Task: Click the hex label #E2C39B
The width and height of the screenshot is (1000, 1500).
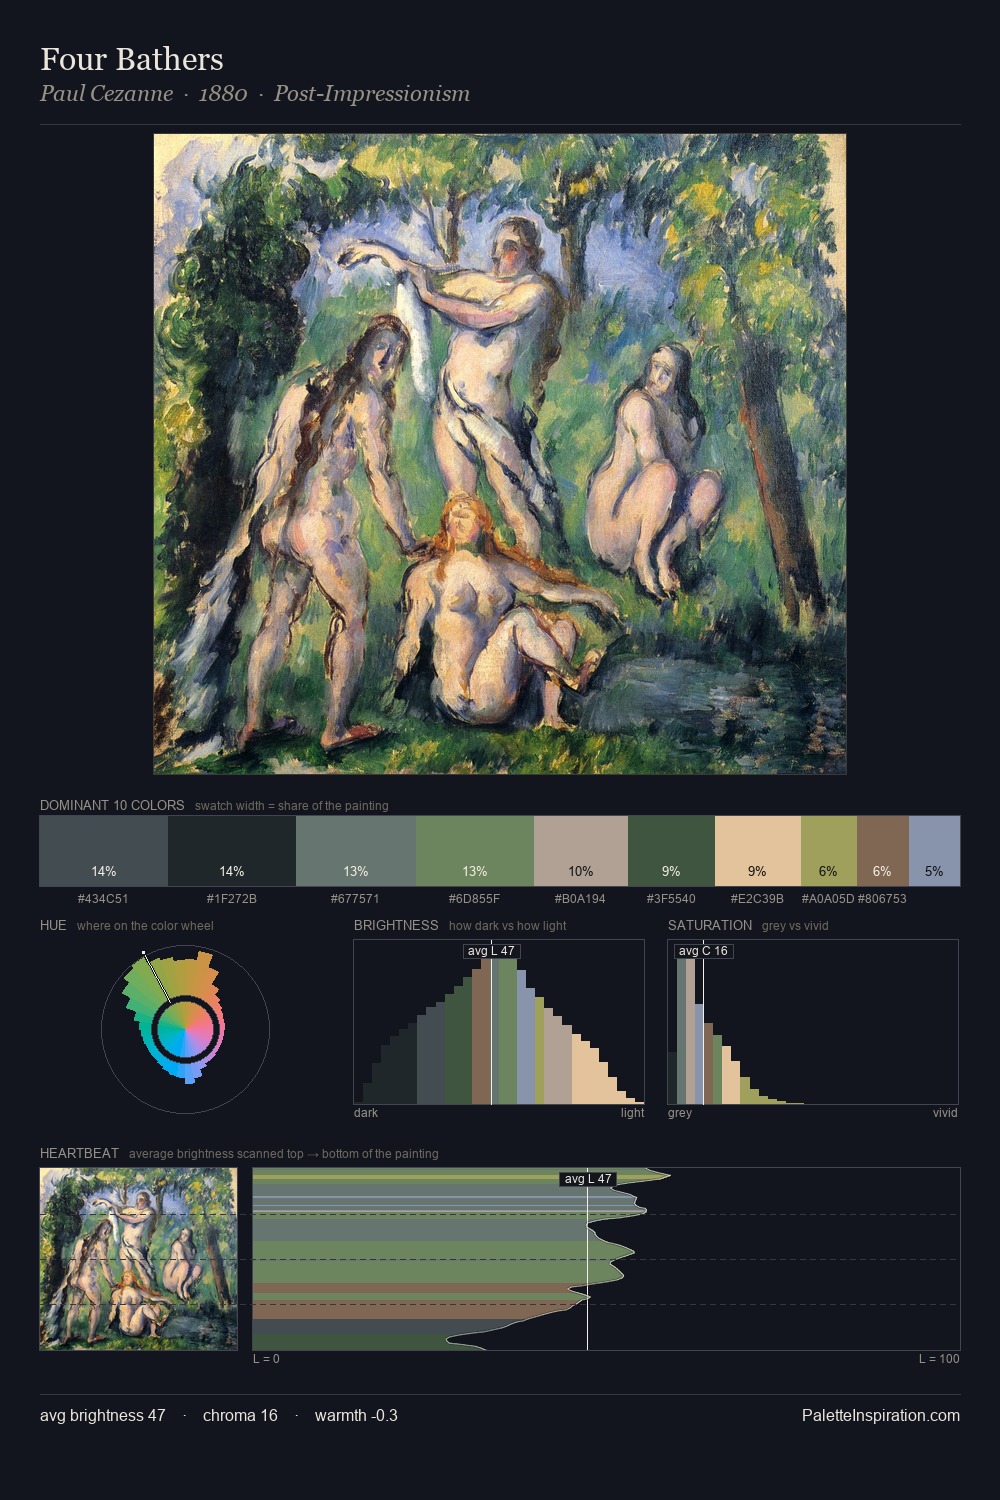Action: tap(757, 898)
